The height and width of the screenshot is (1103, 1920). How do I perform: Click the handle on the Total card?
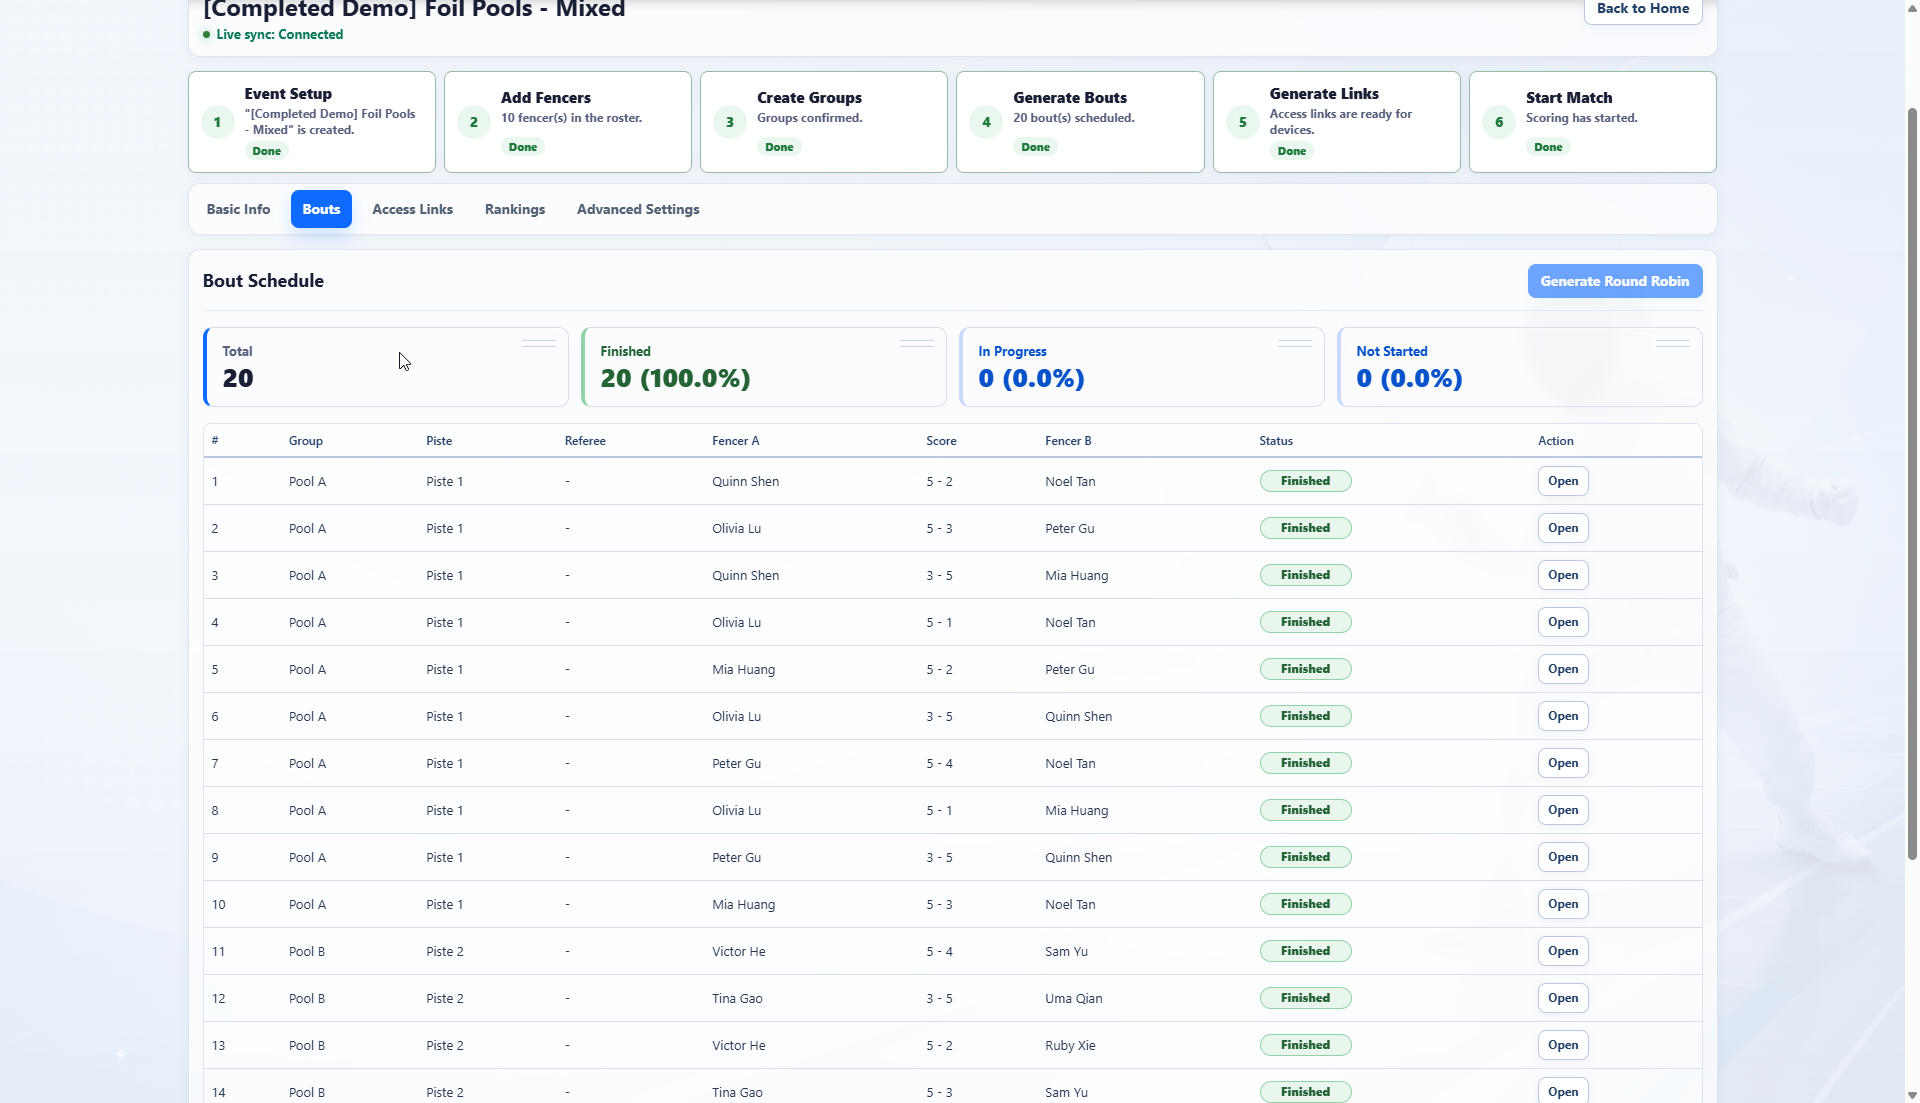(539, 343)
